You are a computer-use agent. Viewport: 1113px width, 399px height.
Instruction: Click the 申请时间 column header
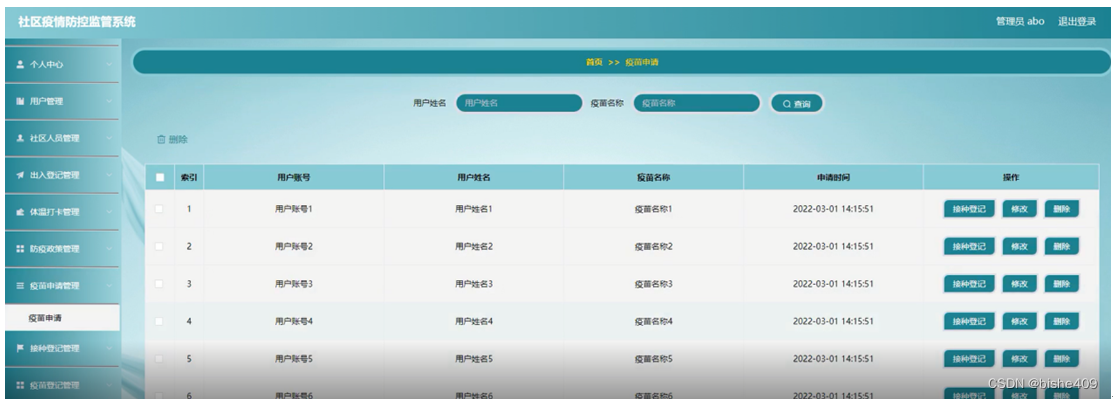click(833, 177)
